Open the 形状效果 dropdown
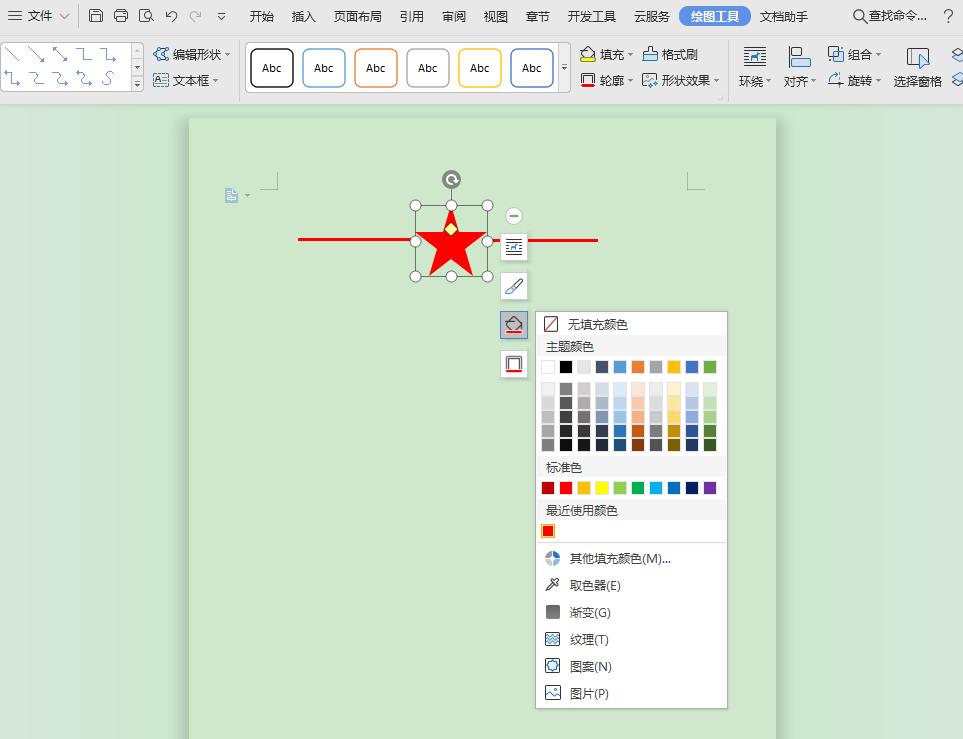Image resolution: width=963 pixels, height=739 pixels. pyautogui.click(x=681, y=80)
